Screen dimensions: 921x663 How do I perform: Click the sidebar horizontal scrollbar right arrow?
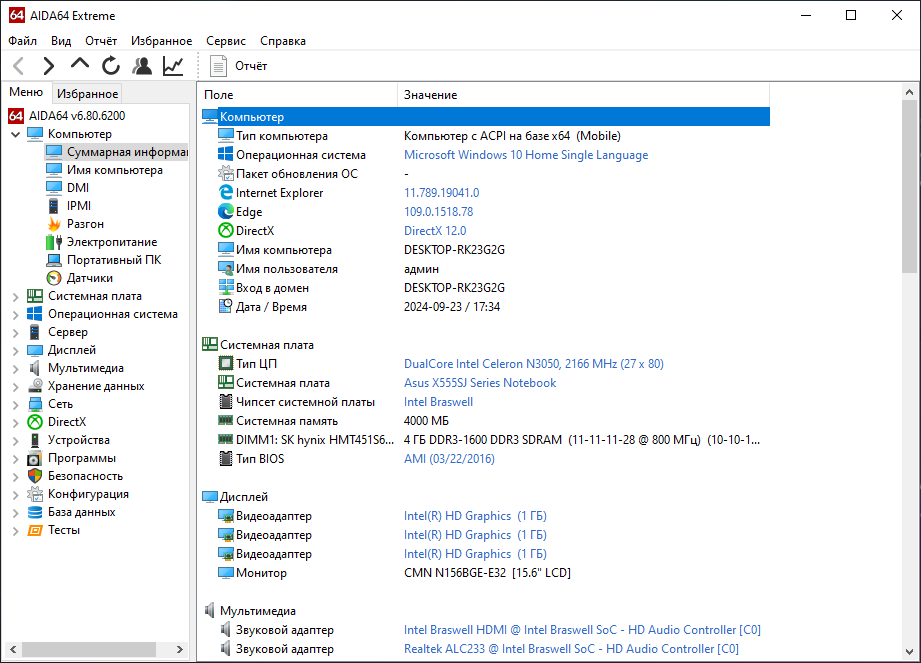[x=179, y=649]
